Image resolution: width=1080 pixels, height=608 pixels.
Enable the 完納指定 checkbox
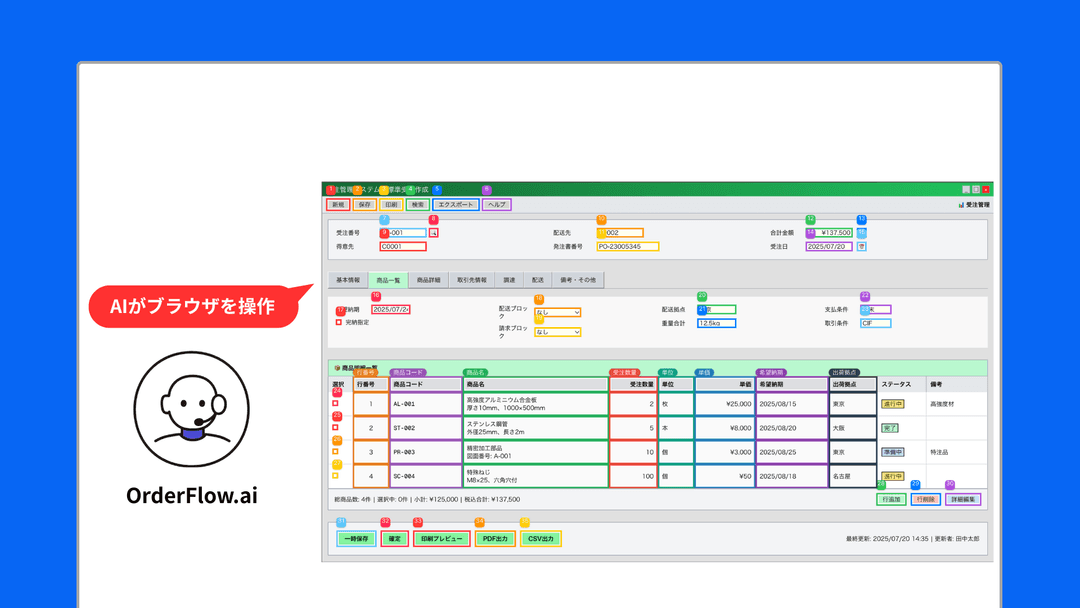tap(338, 322)
